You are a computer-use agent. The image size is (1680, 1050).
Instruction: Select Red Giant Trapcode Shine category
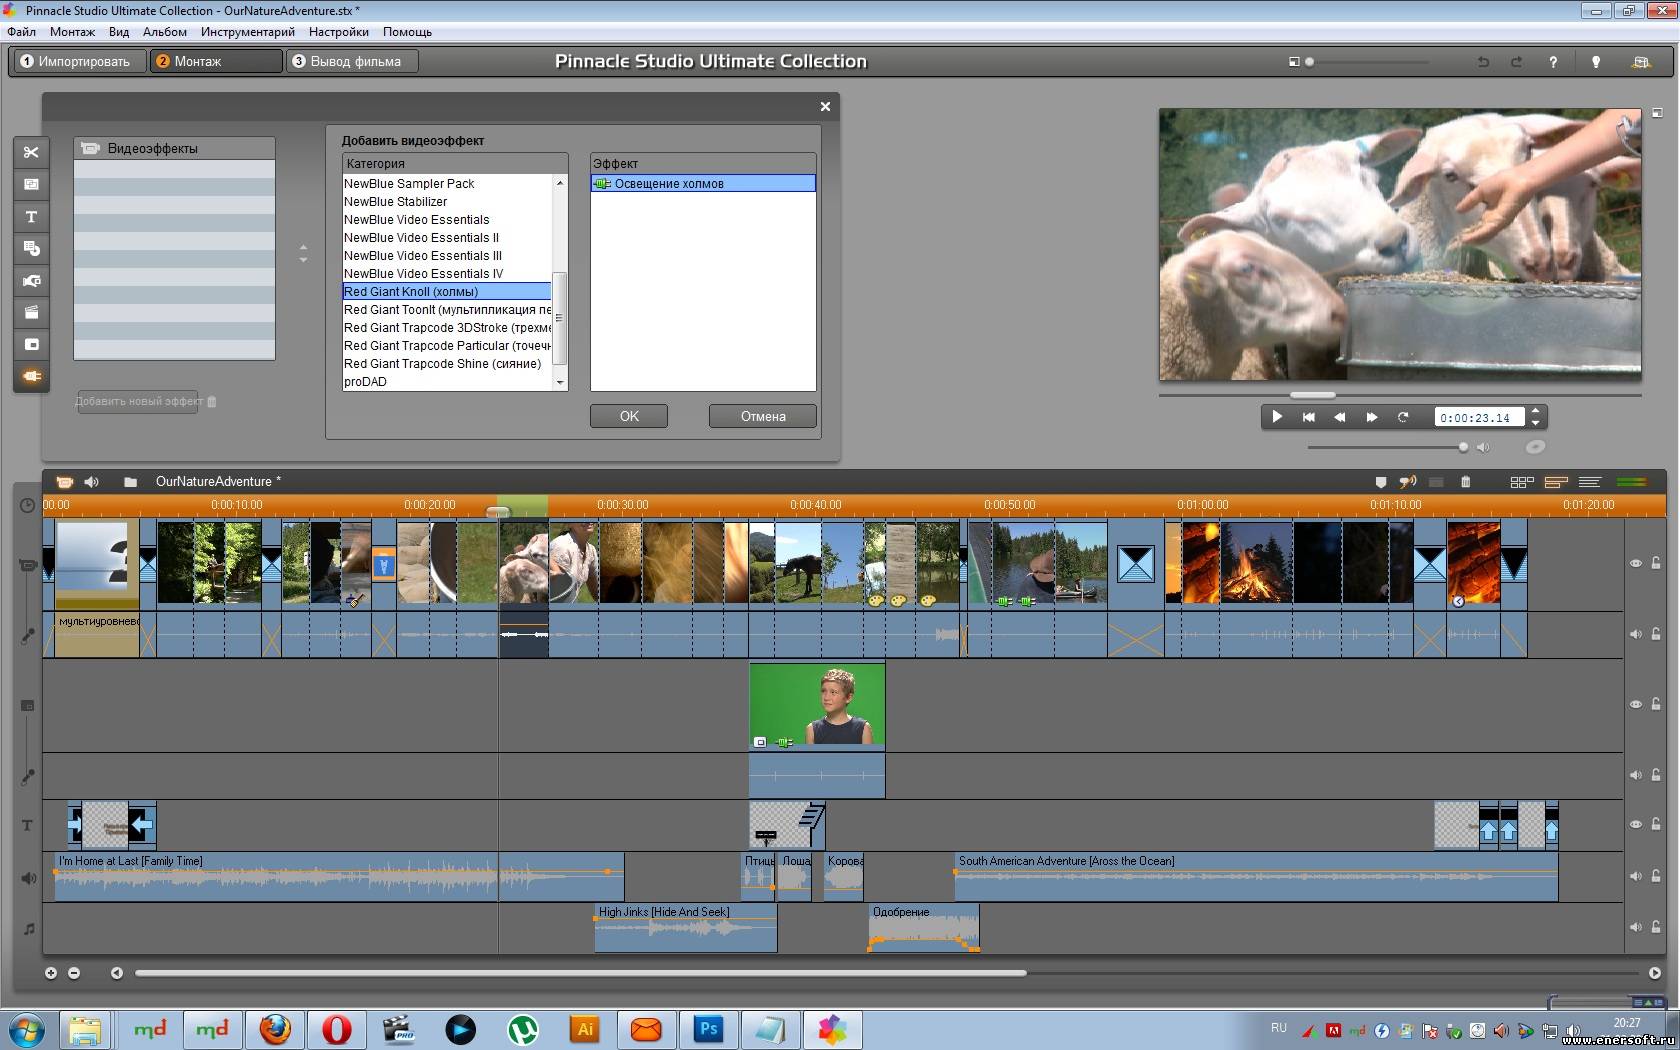pyautogui.click(x=446, y=364)
